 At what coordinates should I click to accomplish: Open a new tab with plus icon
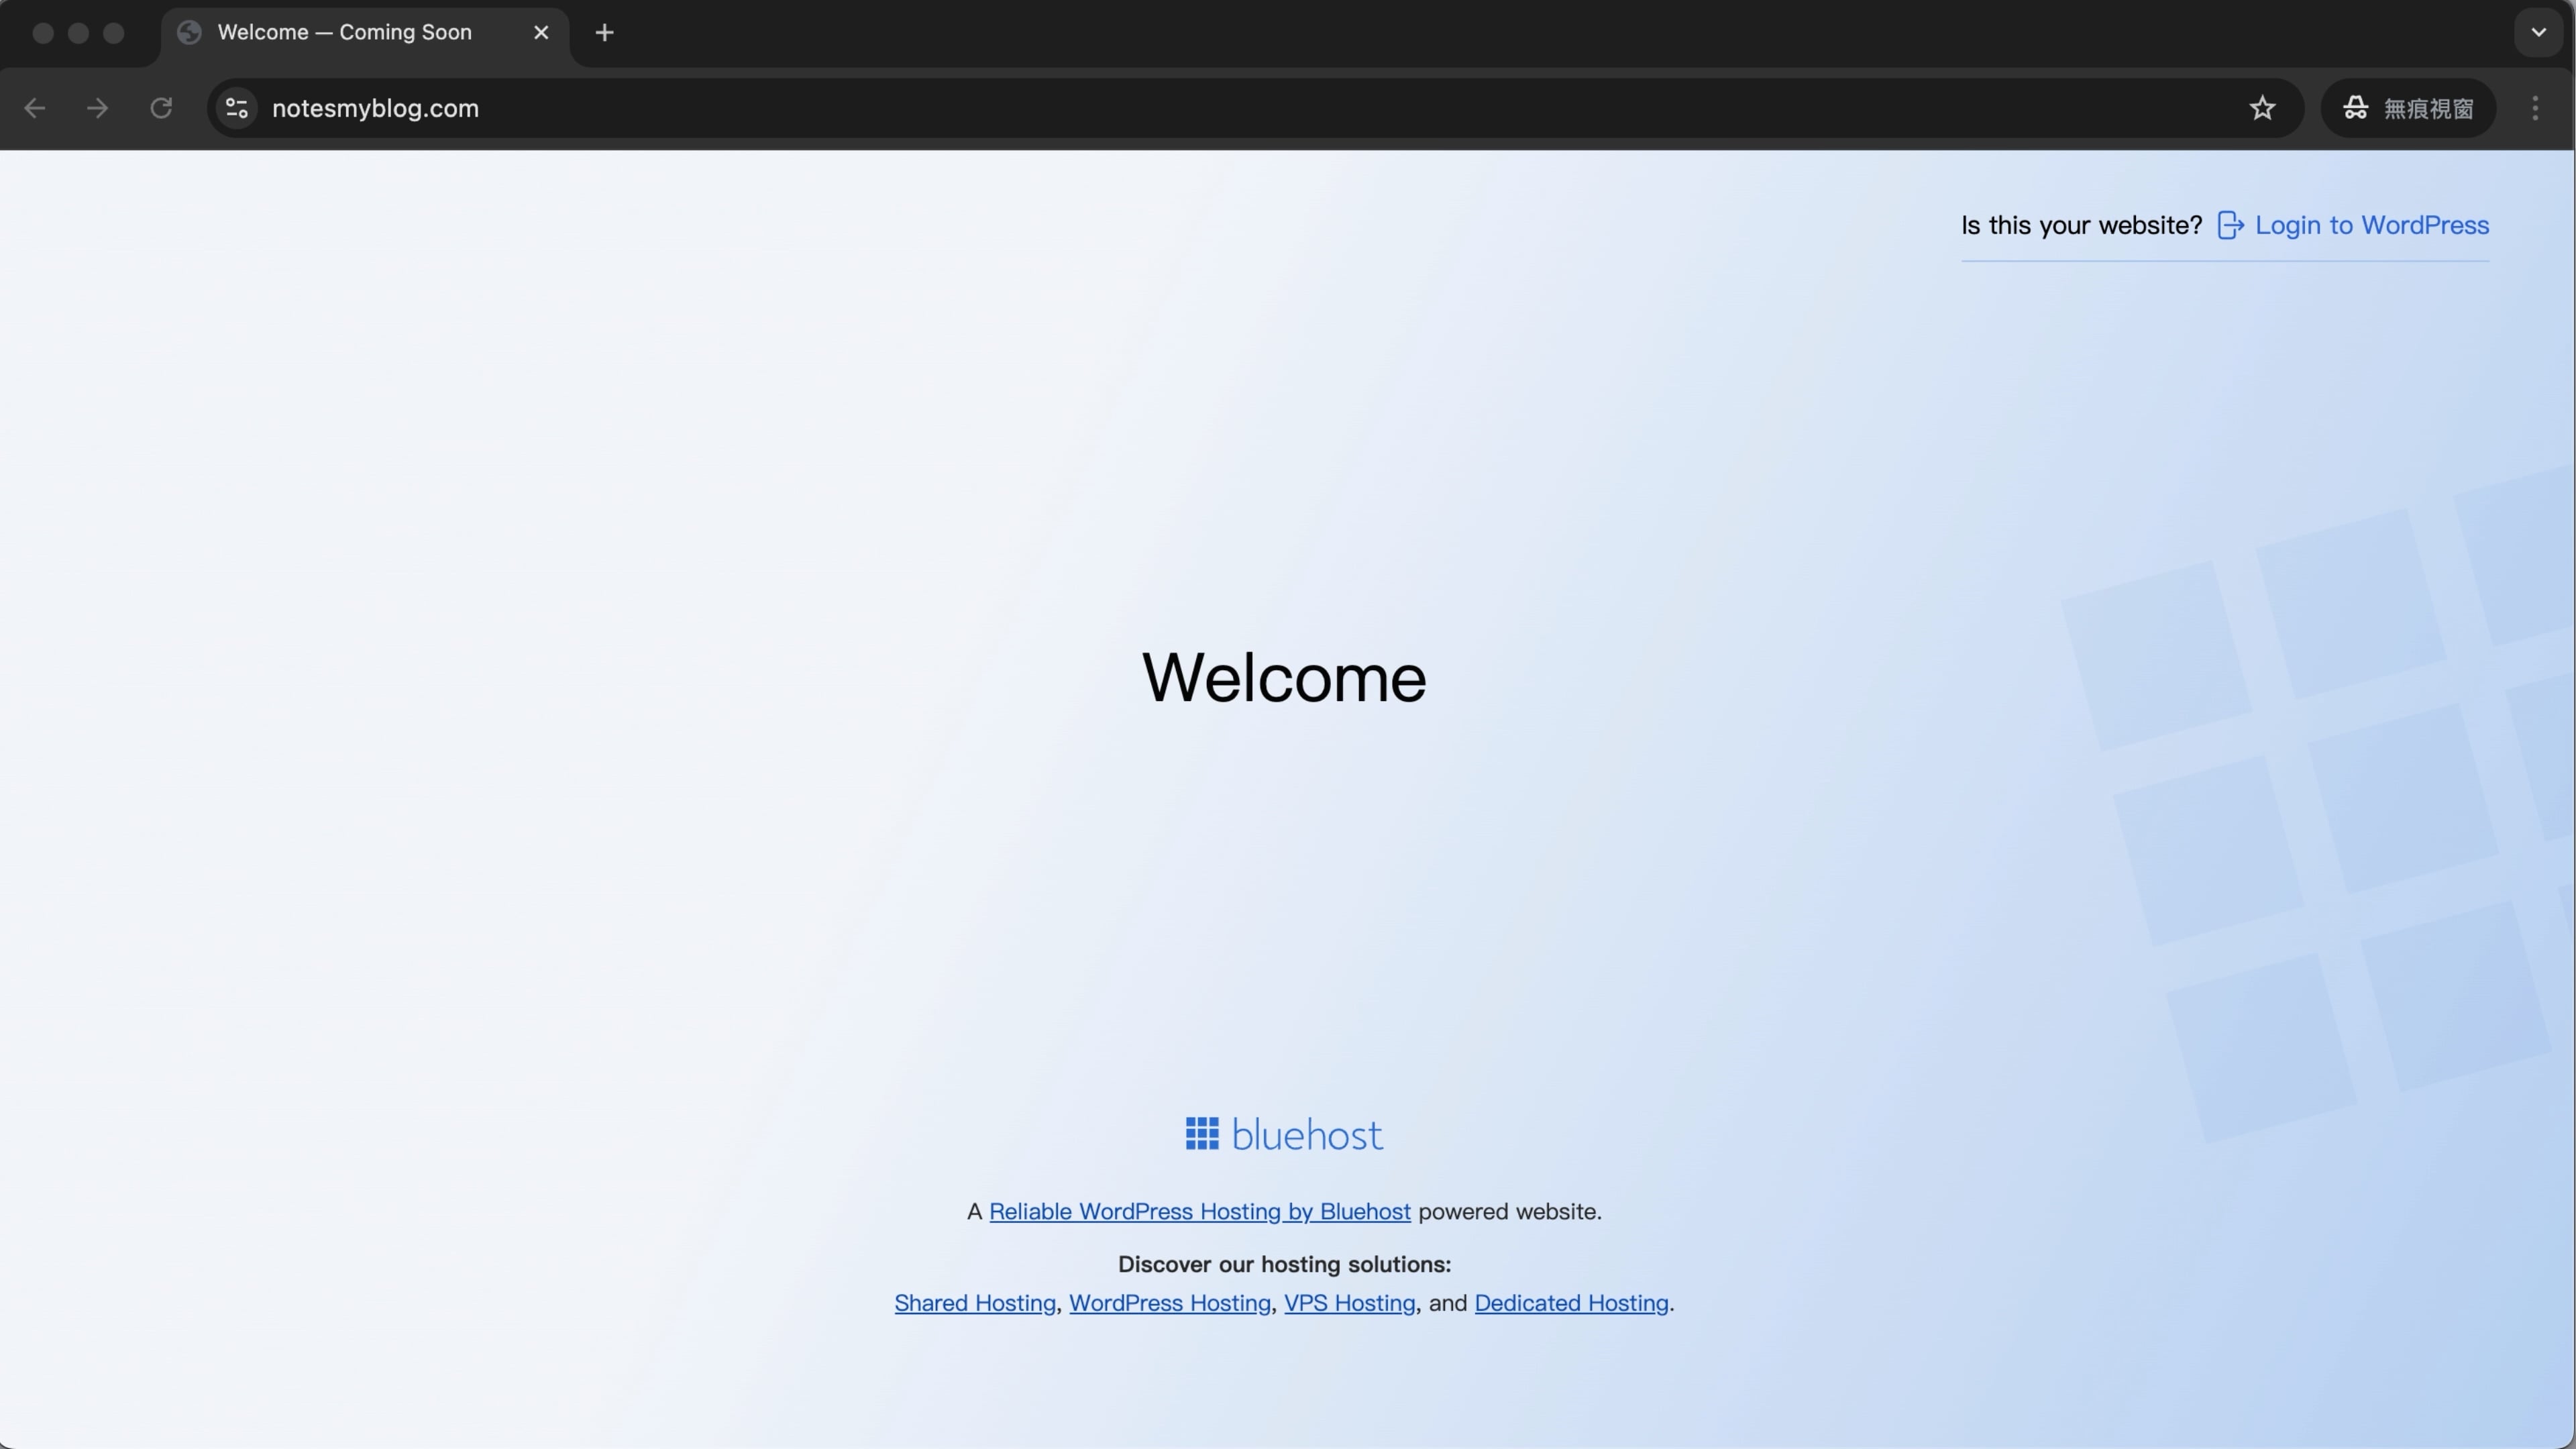click(604, 33)
